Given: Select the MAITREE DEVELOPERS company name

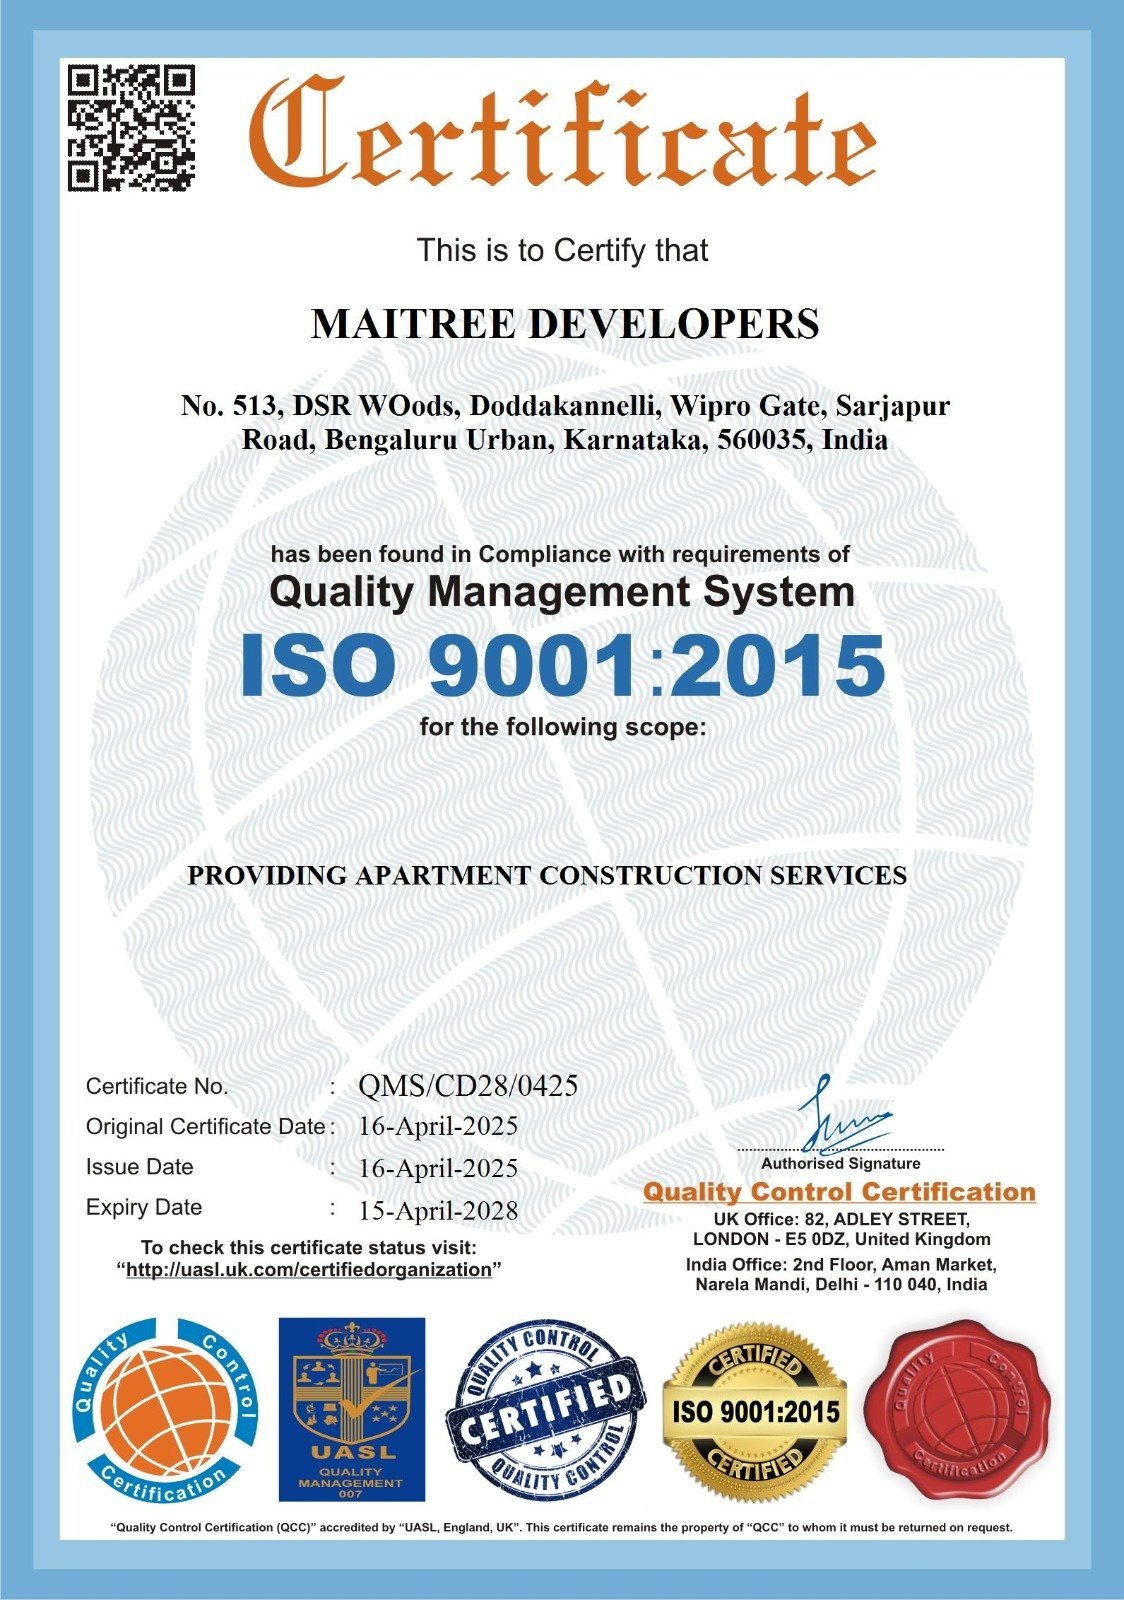Looking at the screenshot, I should (x=565, y=324).
